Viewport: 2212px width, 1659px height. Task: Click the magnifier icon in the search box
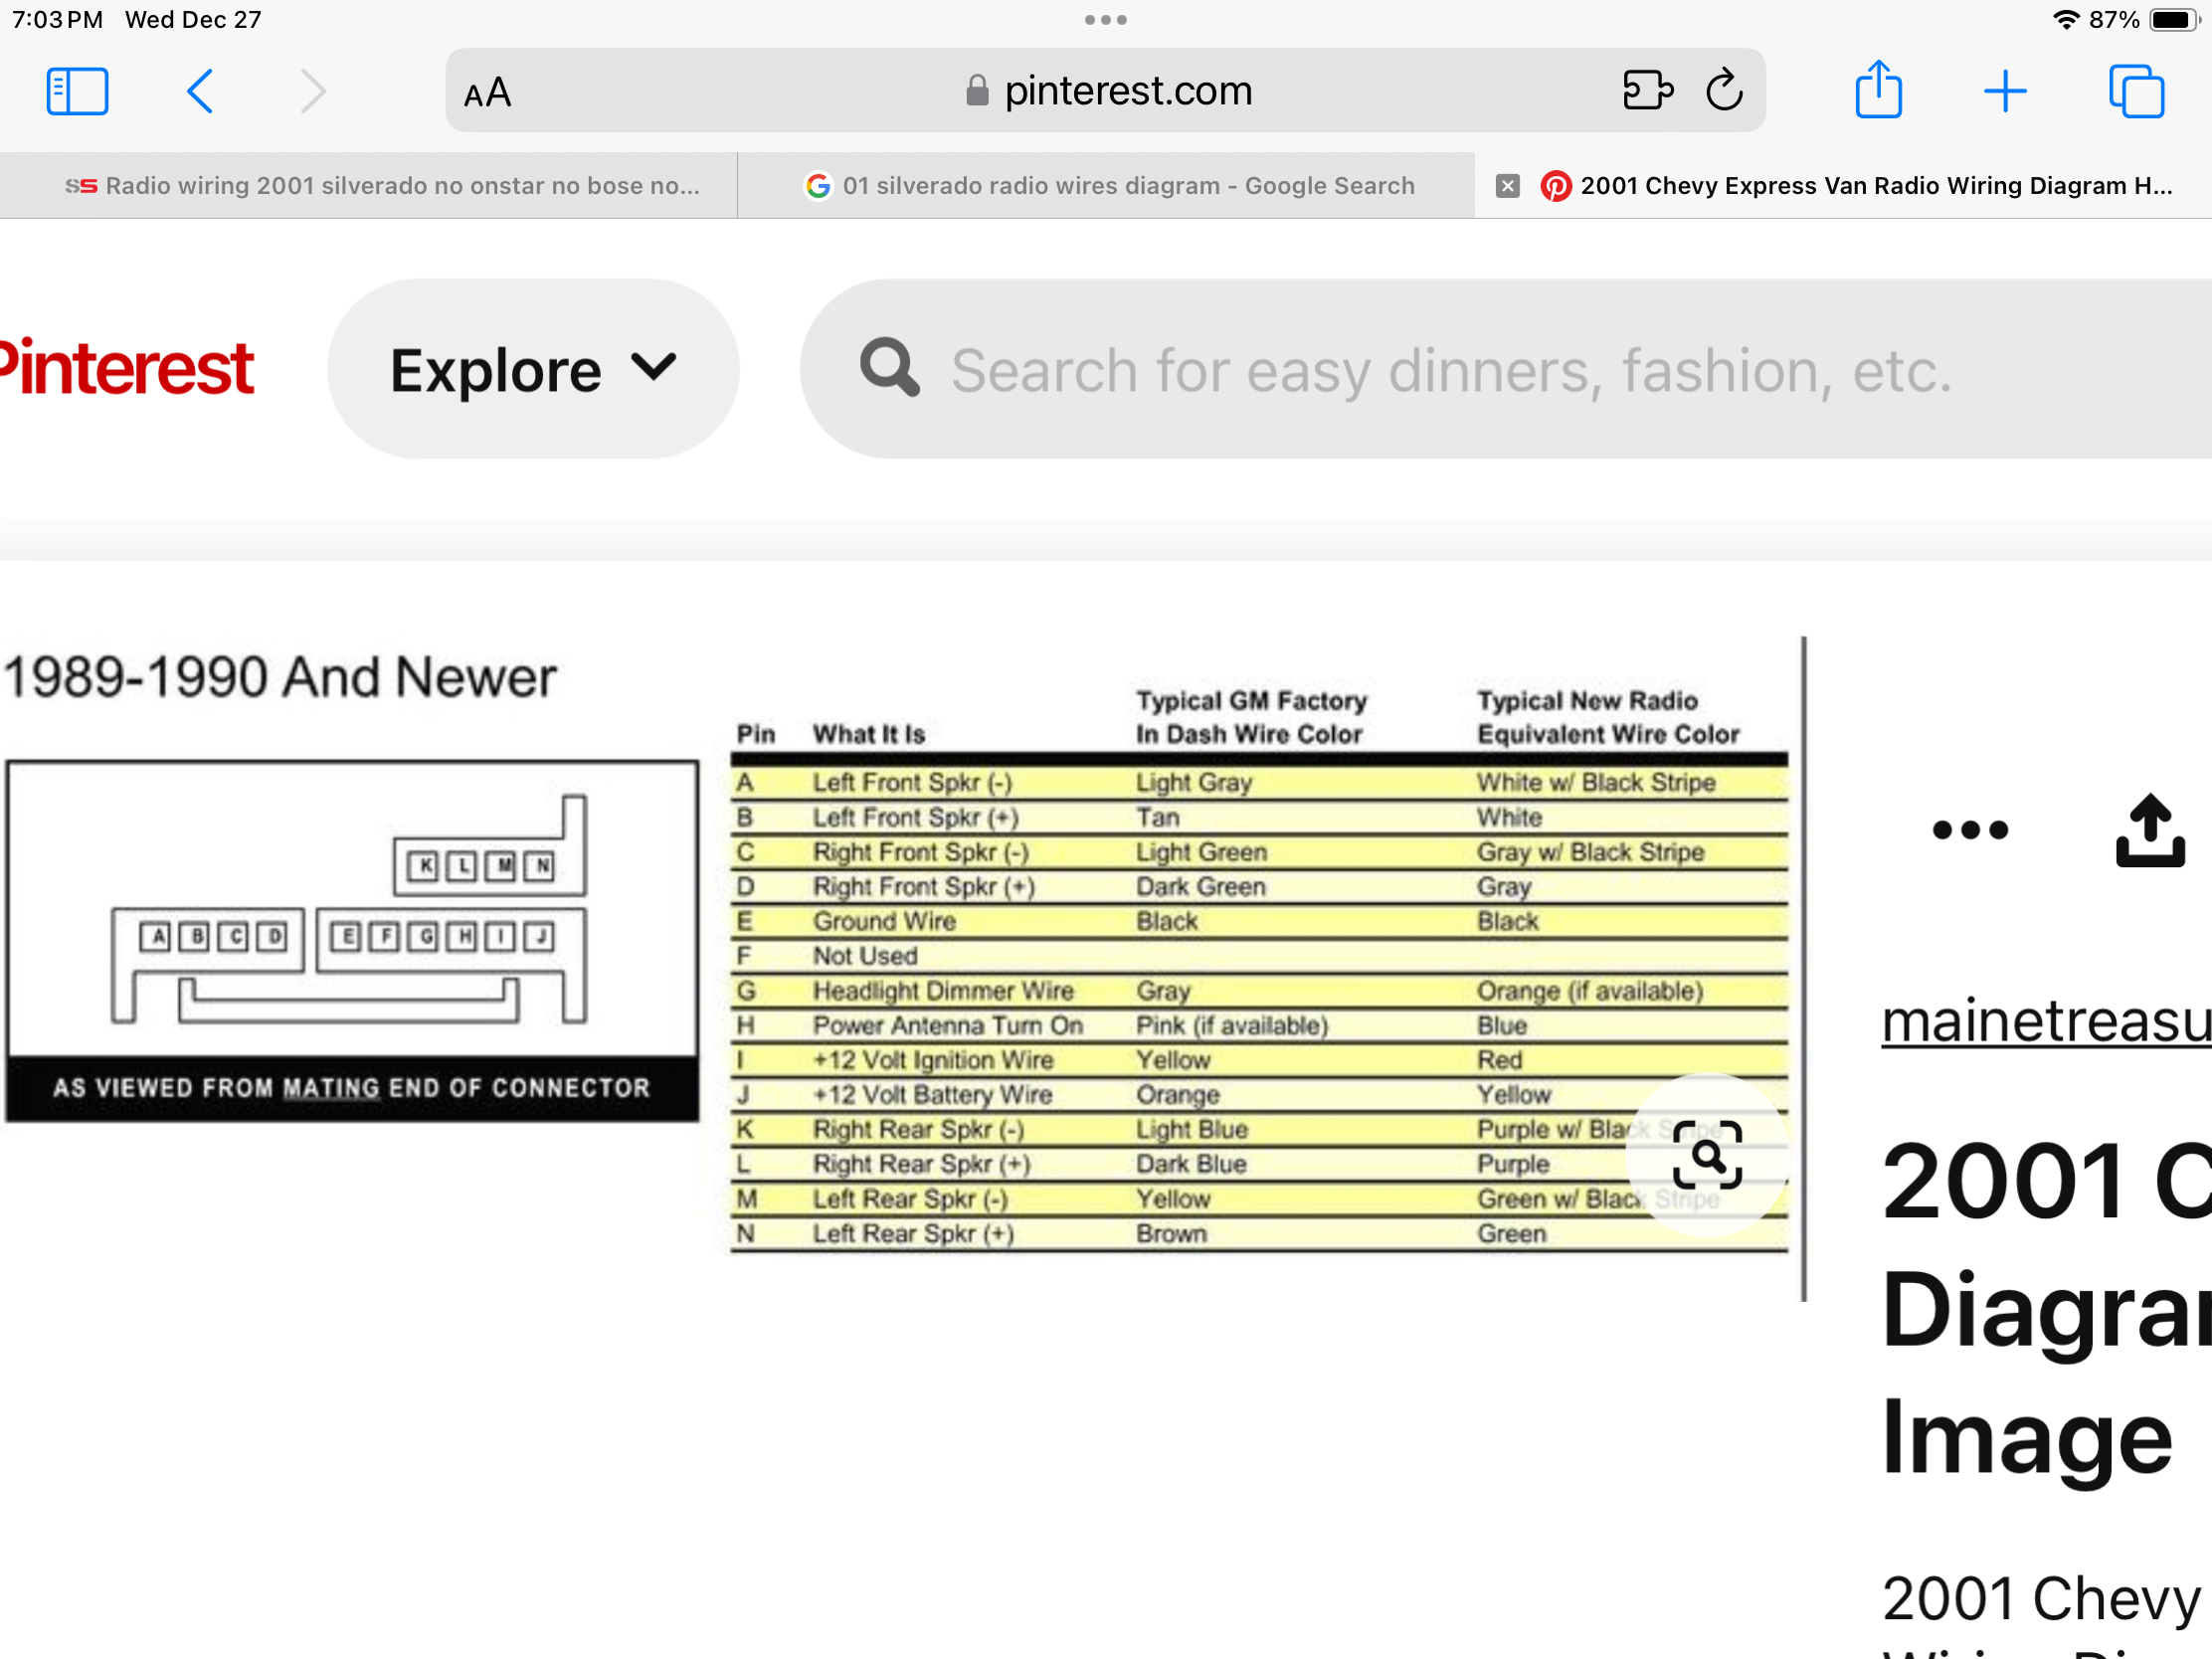[x=889, y=368]
